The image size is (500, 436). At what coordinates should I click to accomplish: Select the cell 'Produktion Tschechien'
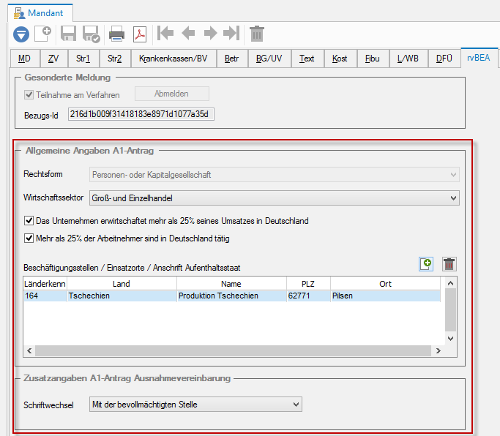click(x=231, y=296)
